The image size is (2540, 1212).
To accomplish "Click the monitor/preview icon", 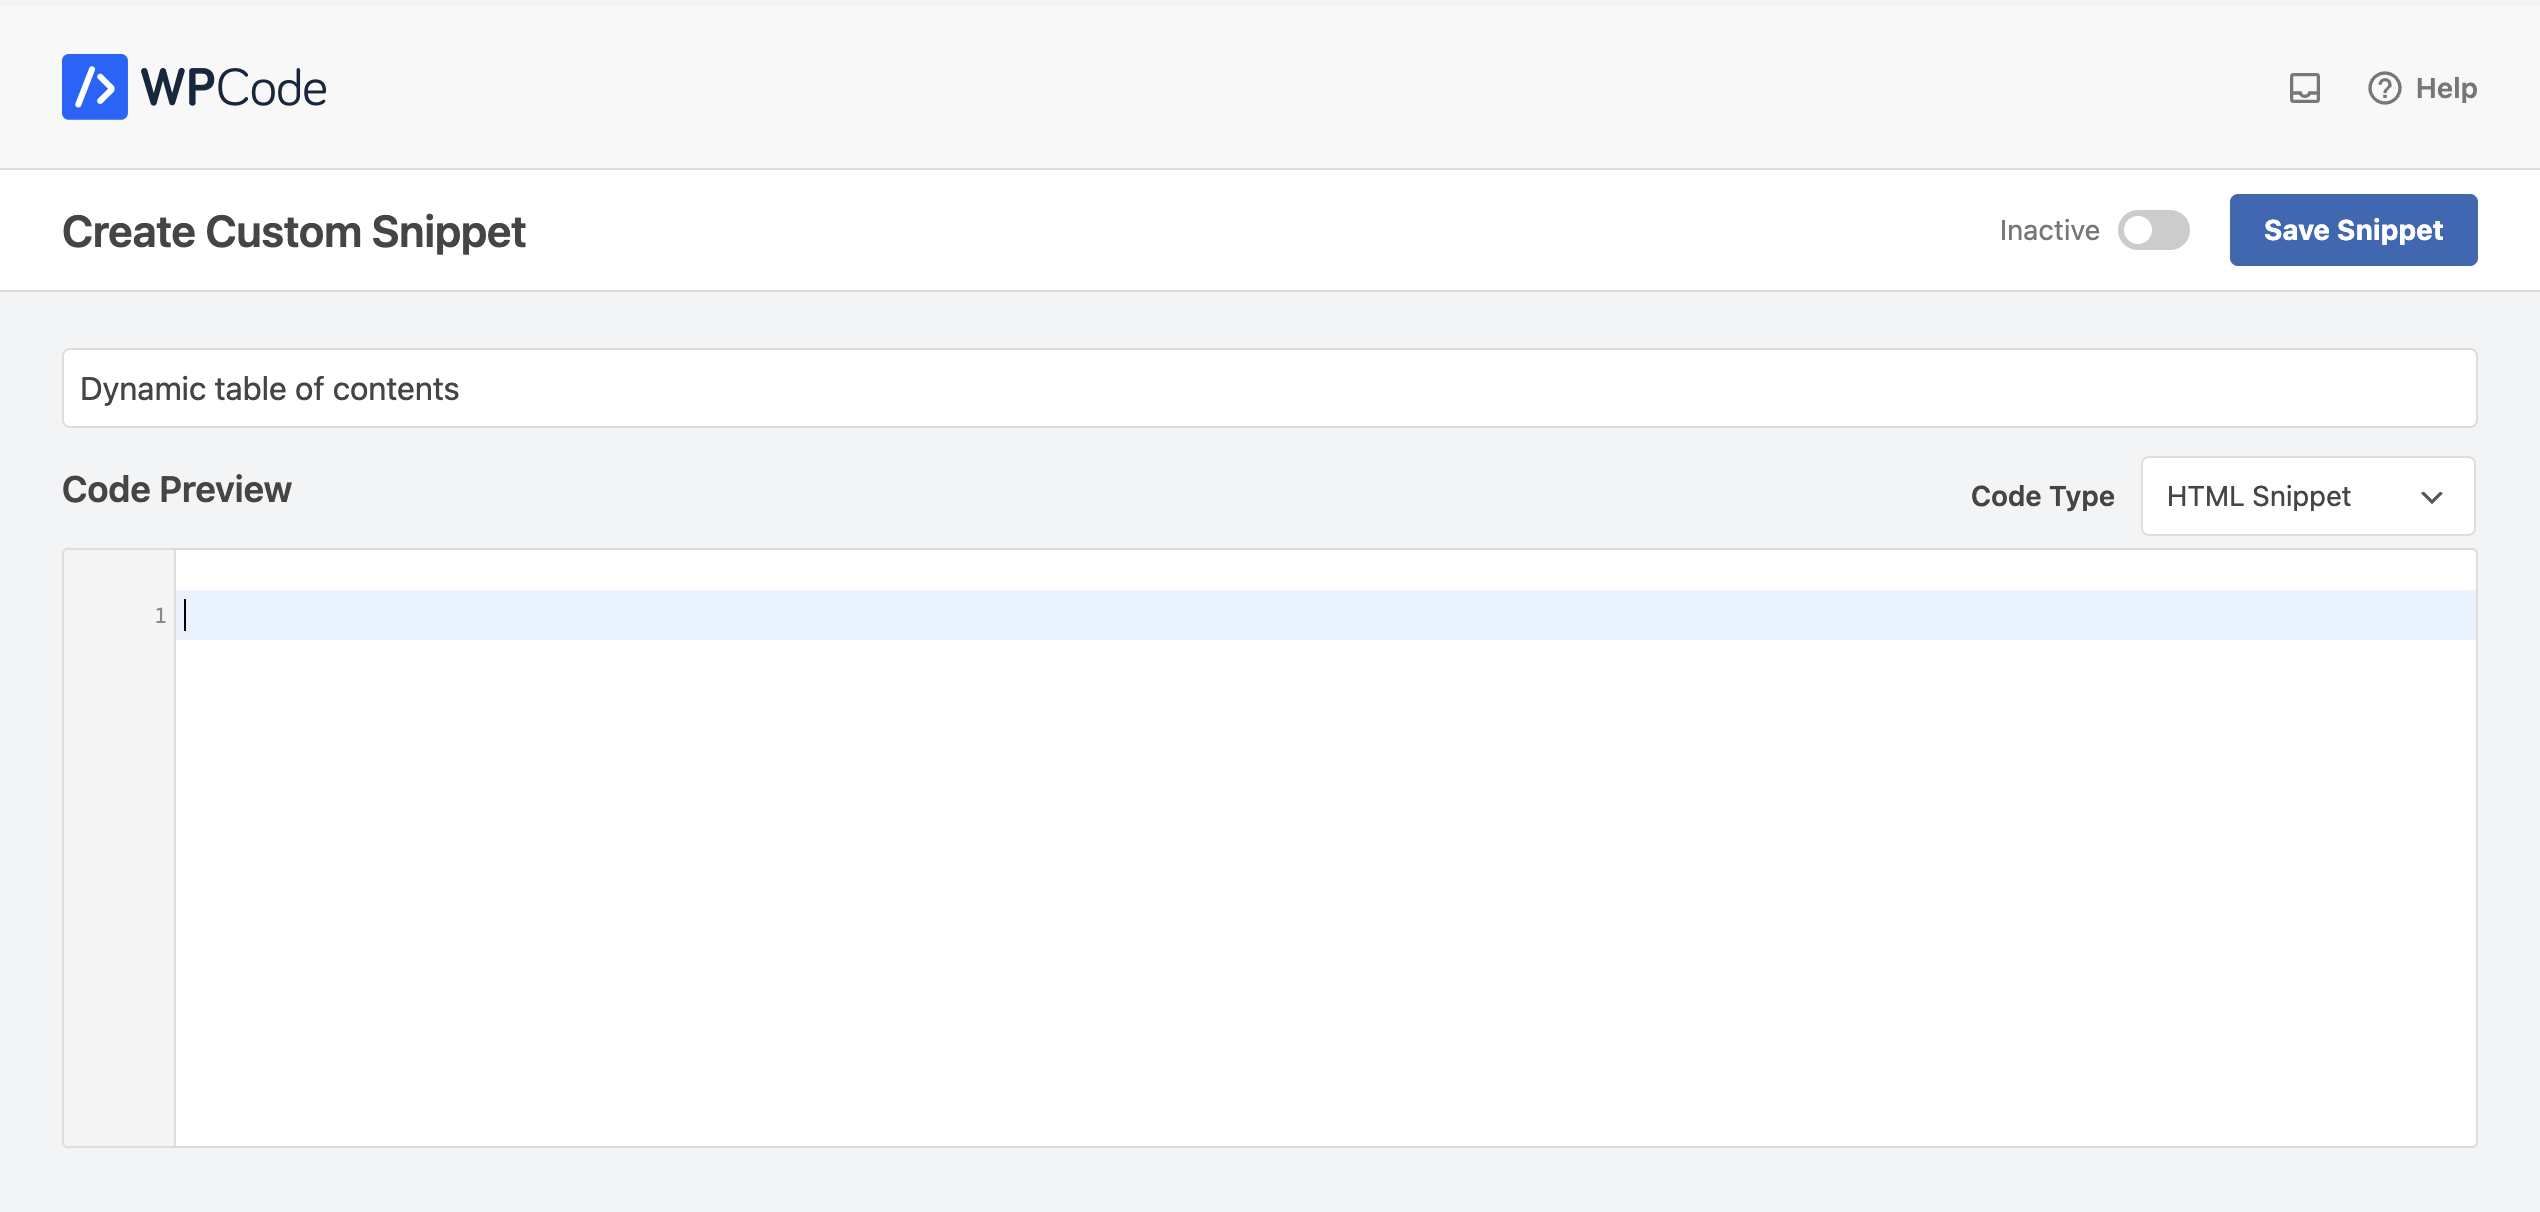I will (x=2305, y=89).
